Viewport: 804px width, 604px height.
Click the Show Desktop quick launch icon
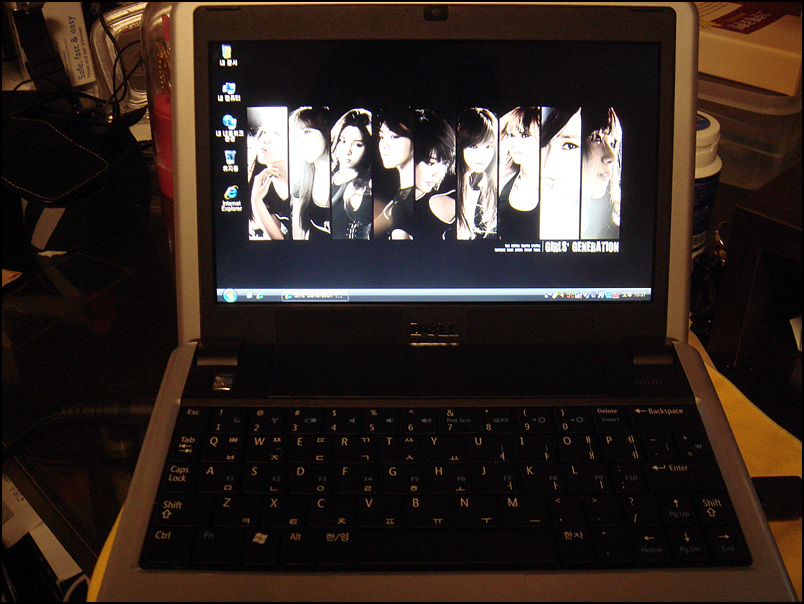249,295
